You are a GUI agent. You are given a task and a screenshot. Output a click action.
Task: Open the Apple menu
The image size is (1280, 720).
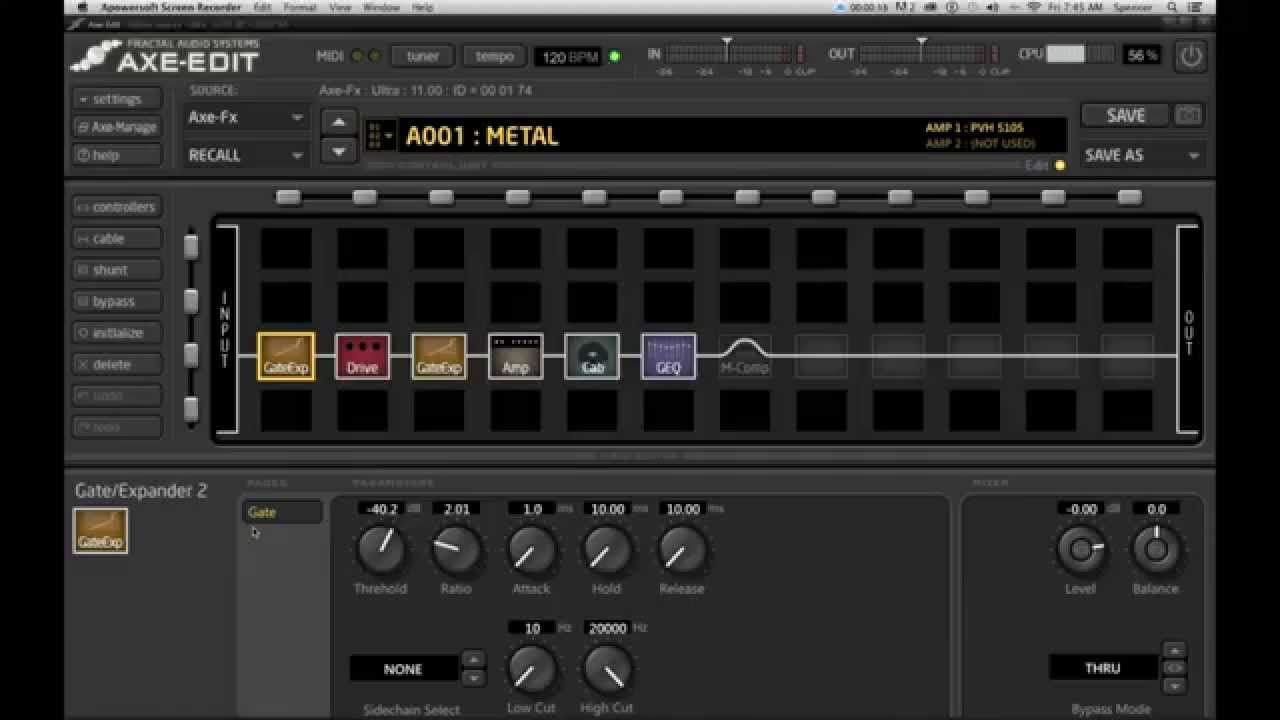click(81, 7)
